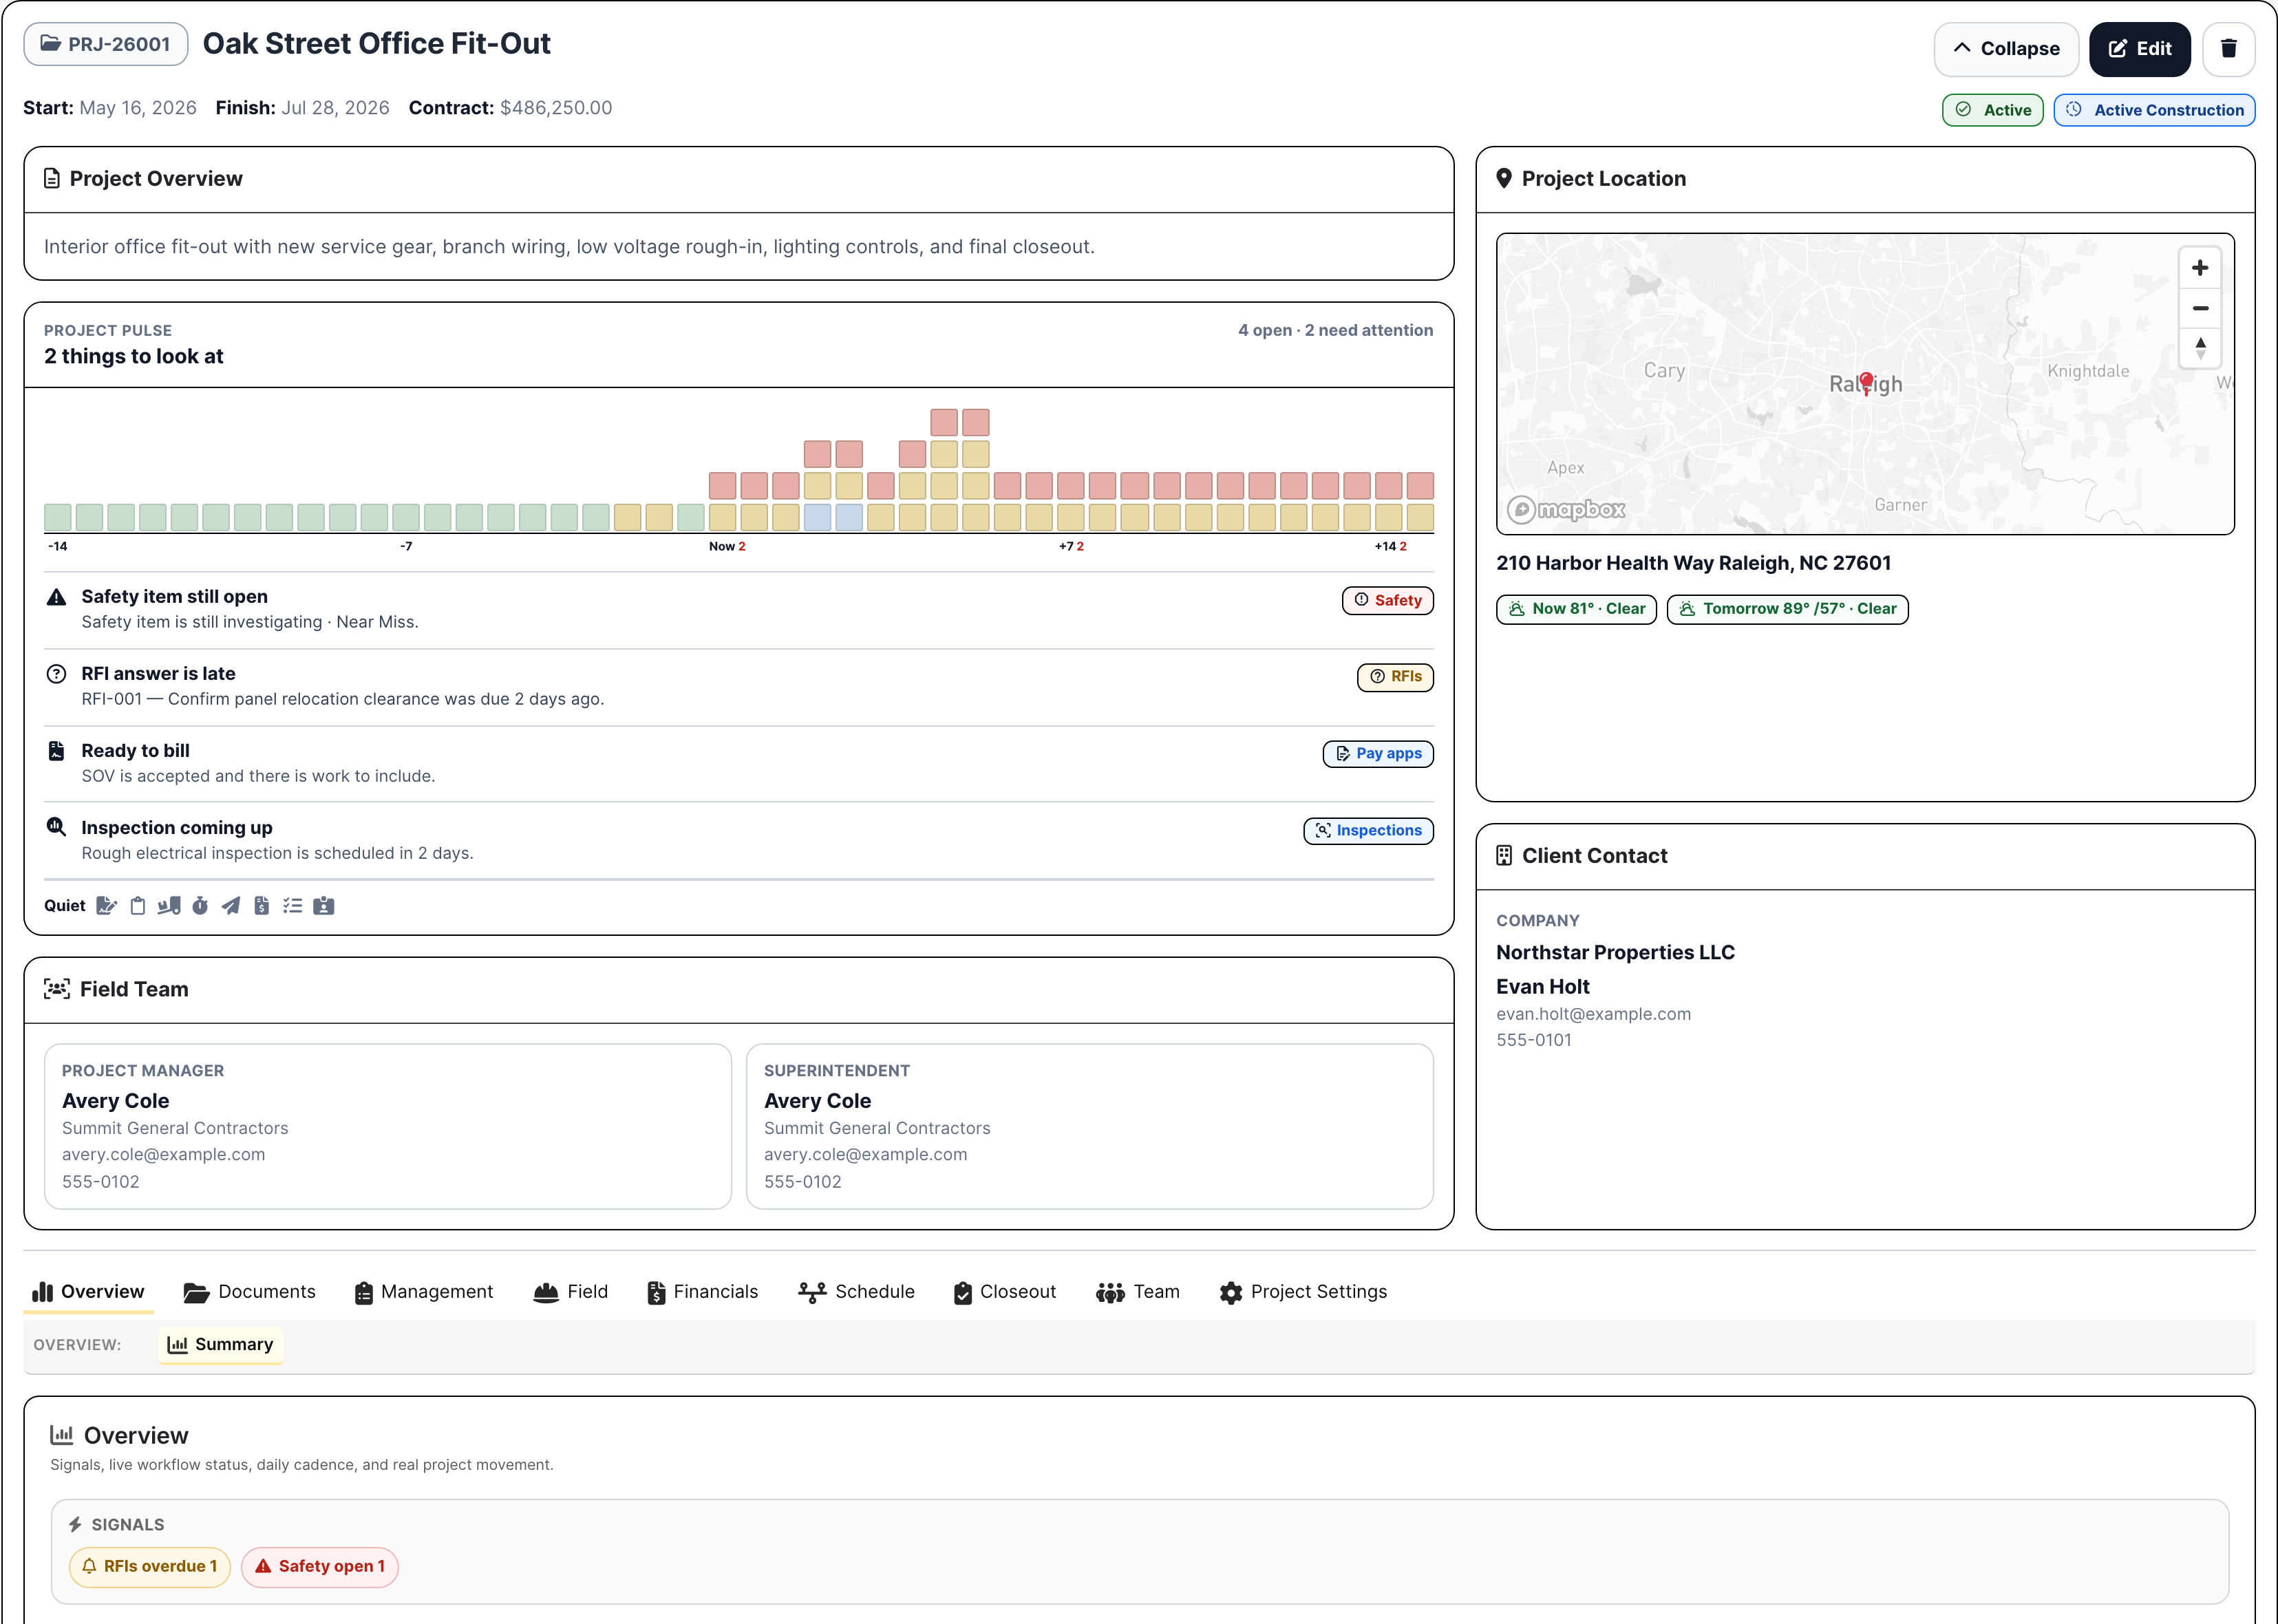Click the client phone number 555-0101
Screen dimensions: 2278x1624
click(x=1534, y=1040)
